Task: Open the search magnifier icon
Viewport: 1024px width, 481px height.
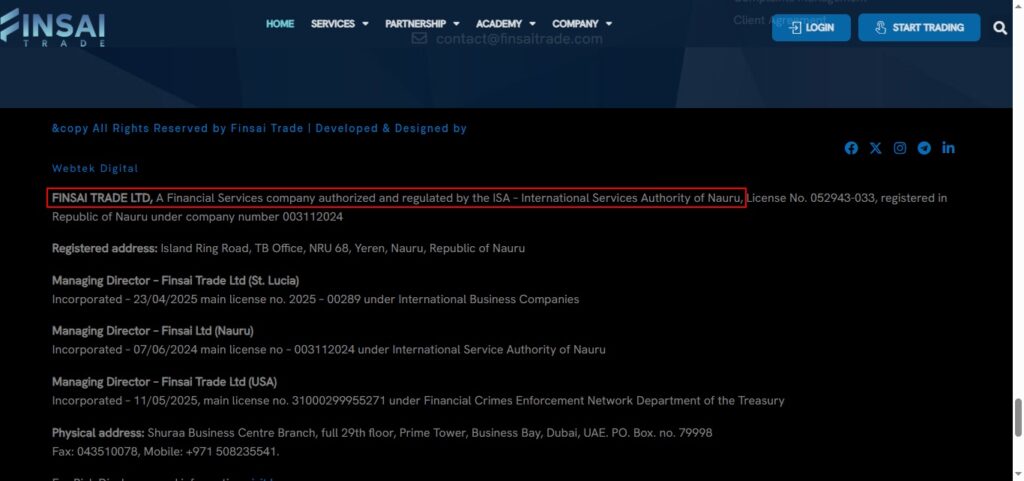Action: 1000,28
